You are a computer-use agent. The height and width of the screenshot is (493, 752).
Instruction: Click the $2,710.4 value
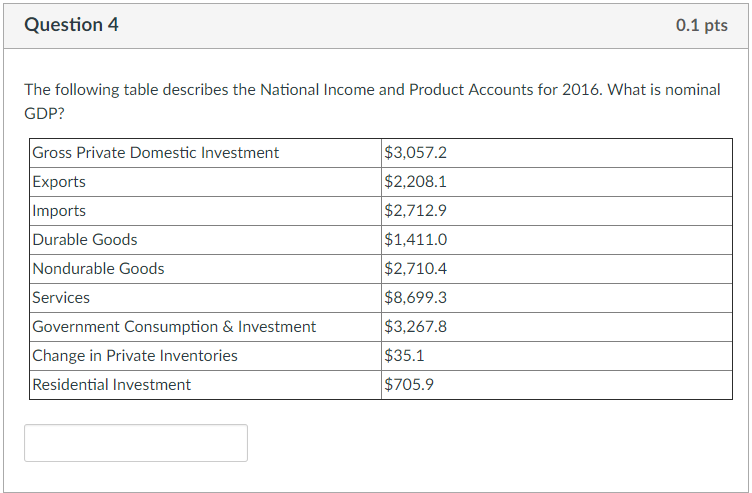point(415,269)
